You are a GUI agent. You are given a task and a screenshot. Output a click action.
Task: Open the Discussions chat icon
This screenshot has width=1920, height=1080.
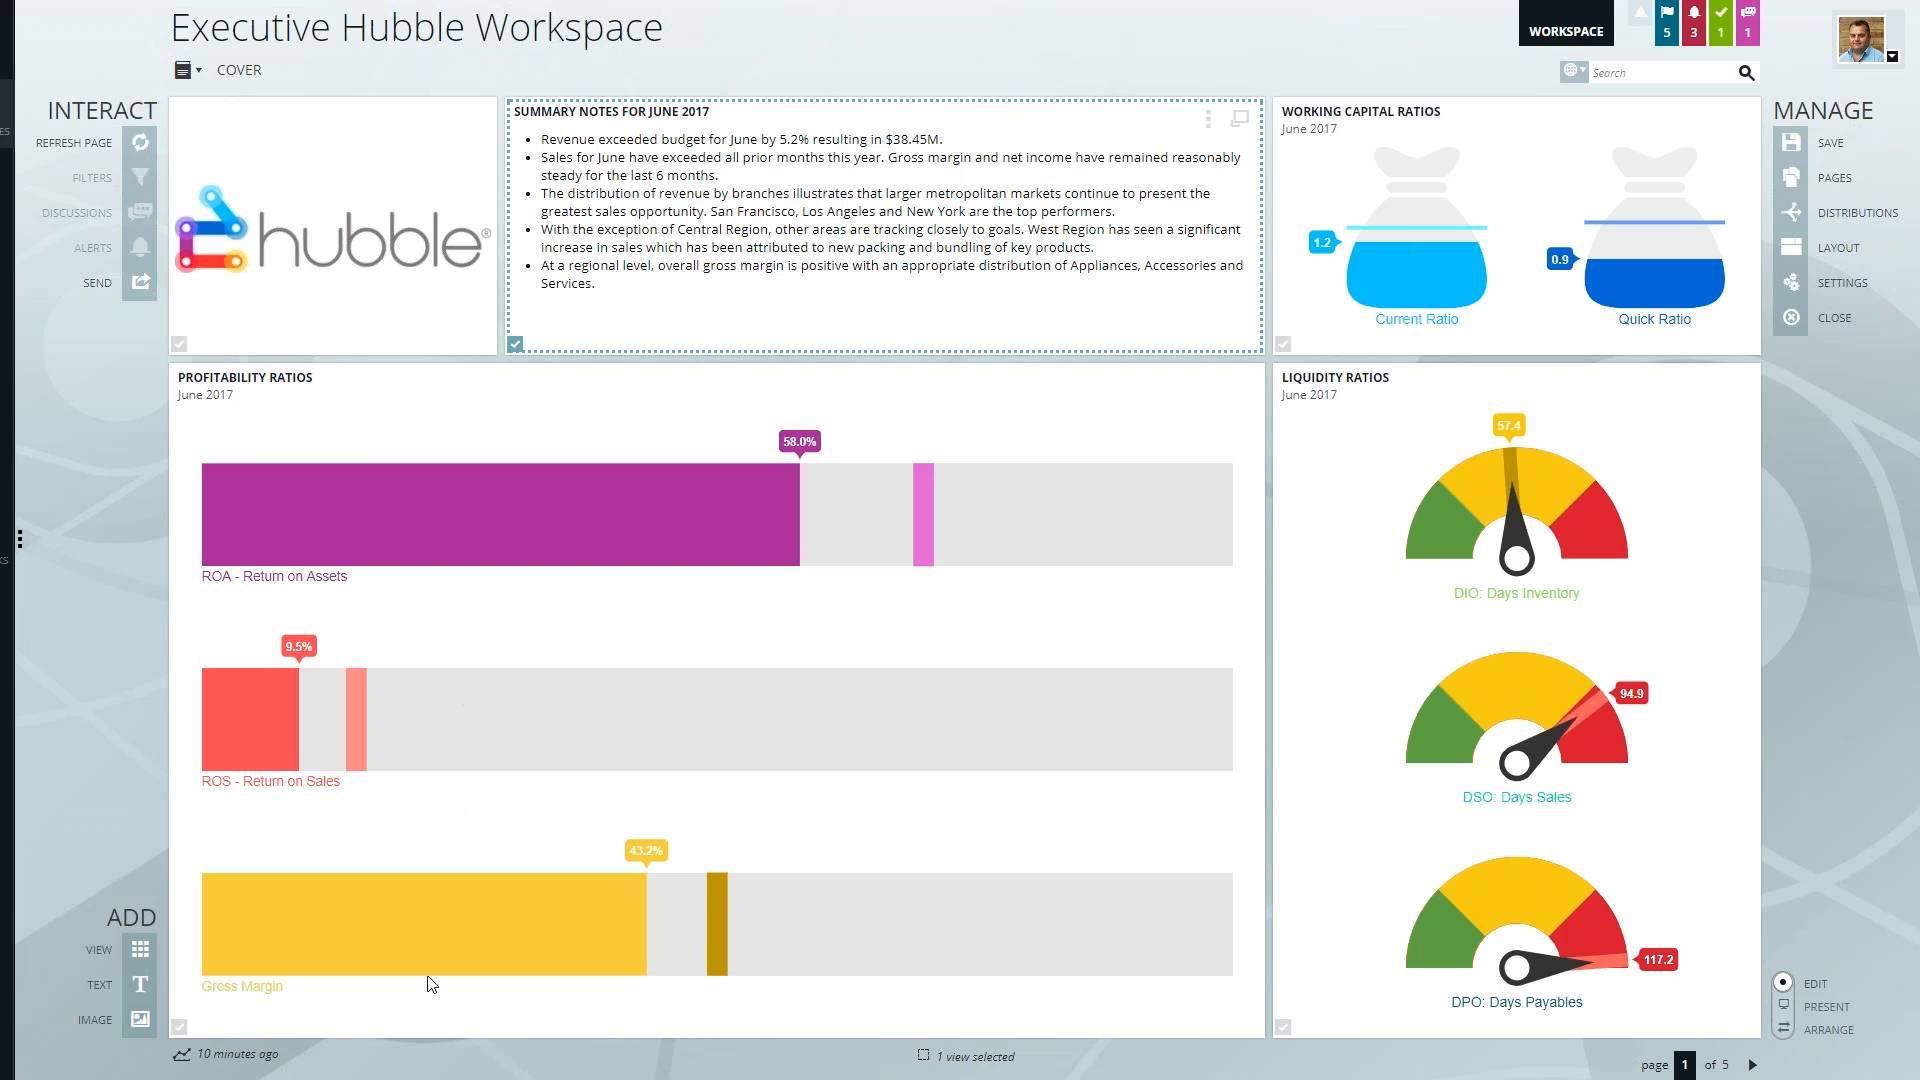pos(140,213)
